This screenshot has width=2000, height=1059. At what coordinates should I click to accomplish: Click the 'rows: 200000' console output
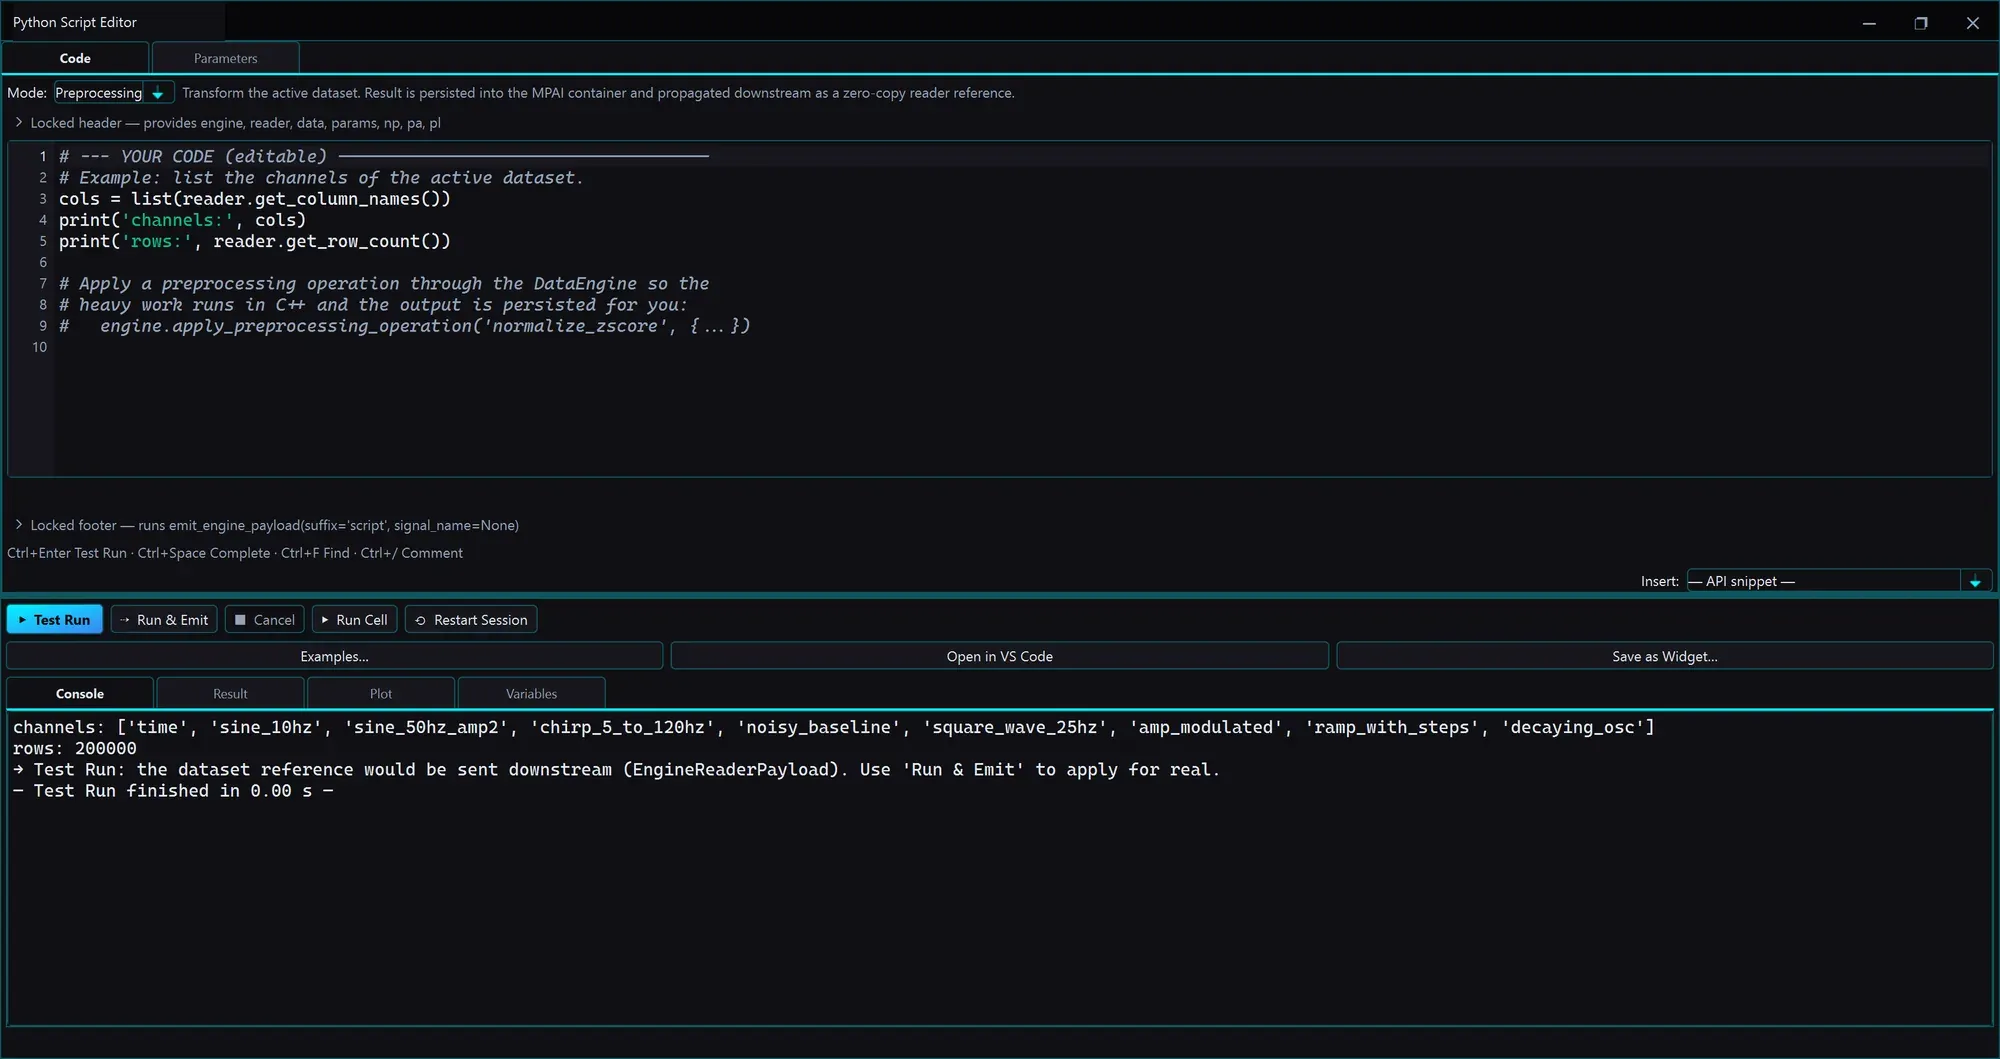tap(75, 748)
